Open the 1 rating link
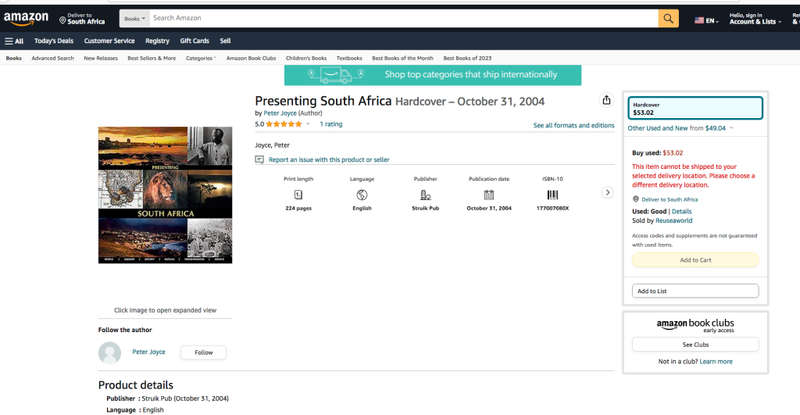 pos(331,124)
